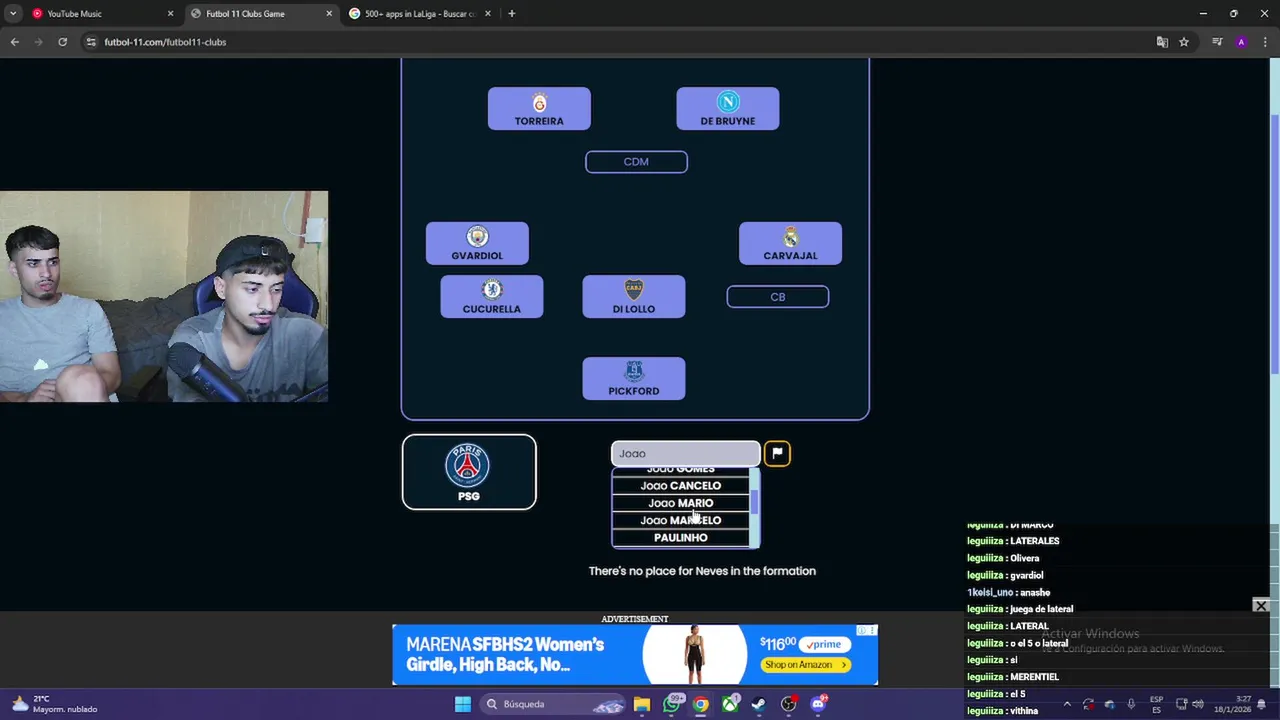Open the Xbox app from the taskbar
1280x720 pixels.
(731, 704)
